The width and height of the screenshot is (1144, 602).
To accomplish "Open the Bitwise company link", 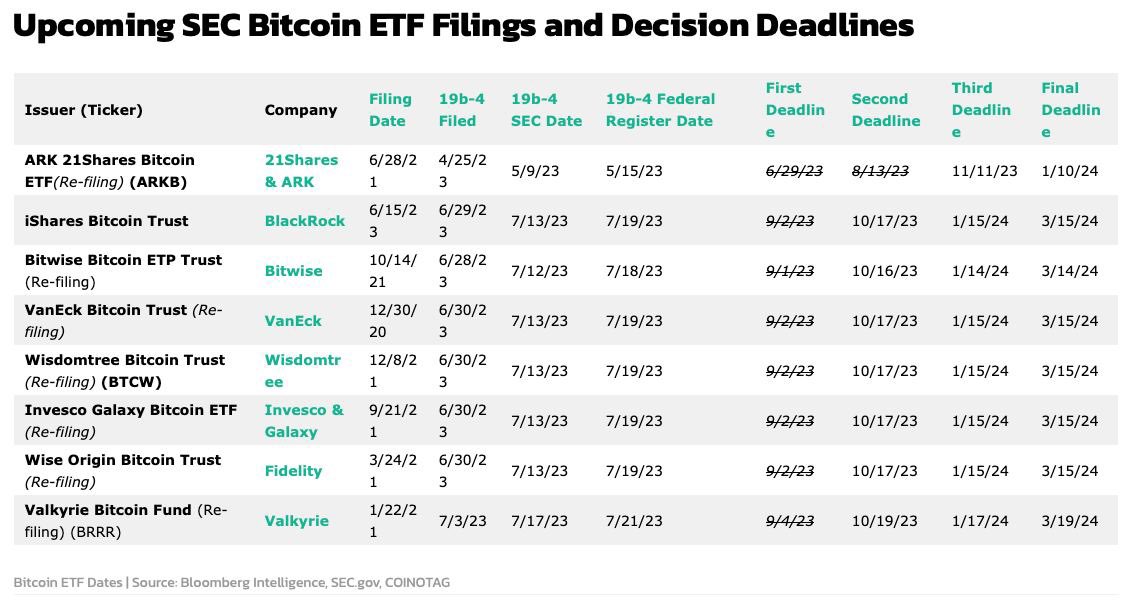I will 293,271.
